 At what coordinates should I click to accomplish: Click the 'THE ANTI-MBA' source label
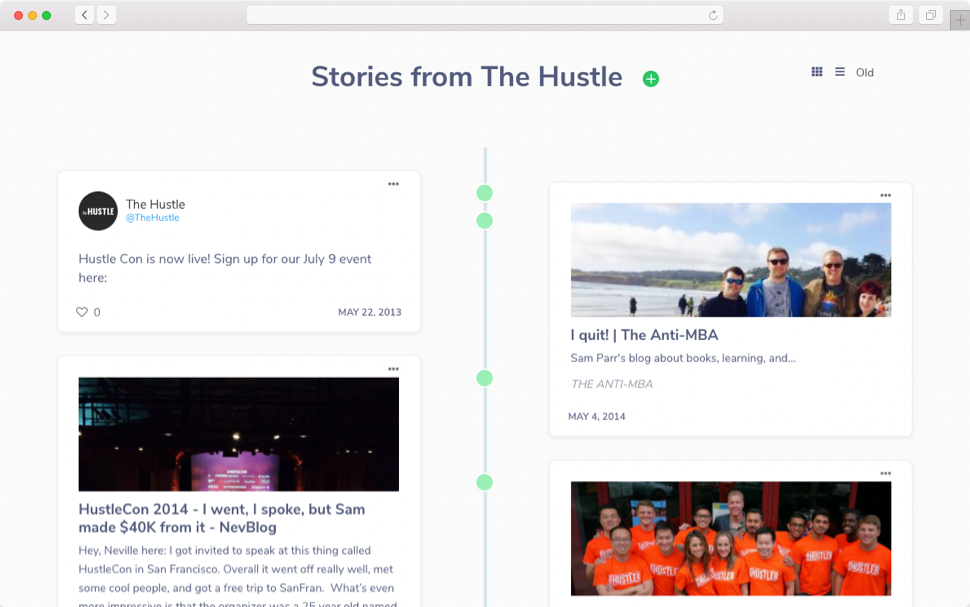pos(611,384)
